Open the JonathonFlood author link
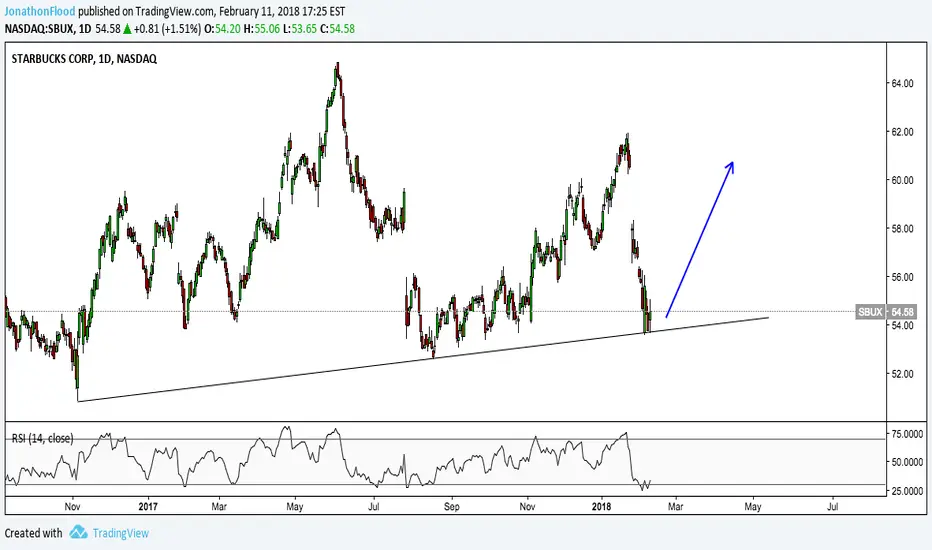The image size is (932, 550). (40, 11)
